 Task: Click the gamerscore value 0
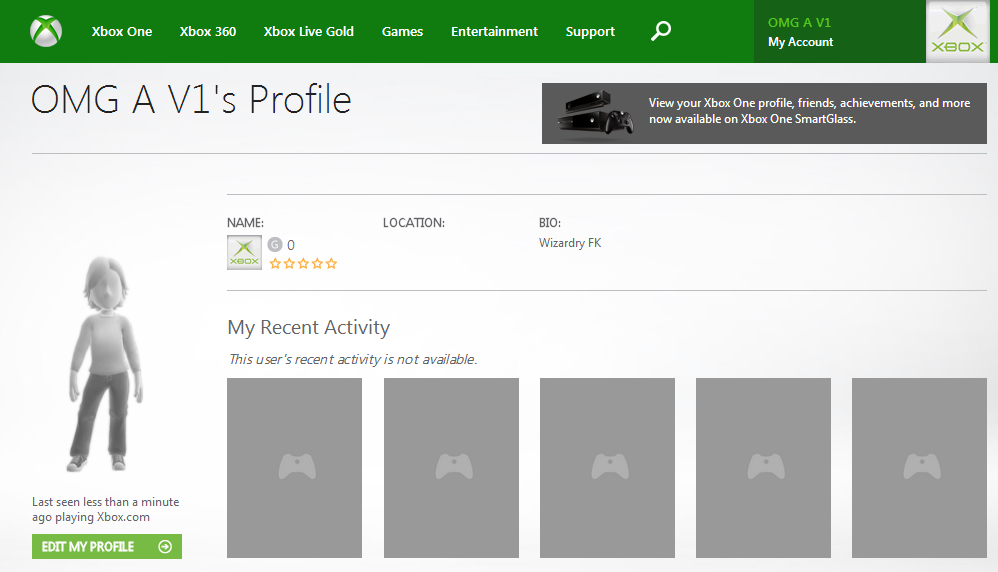click(291, 245)
